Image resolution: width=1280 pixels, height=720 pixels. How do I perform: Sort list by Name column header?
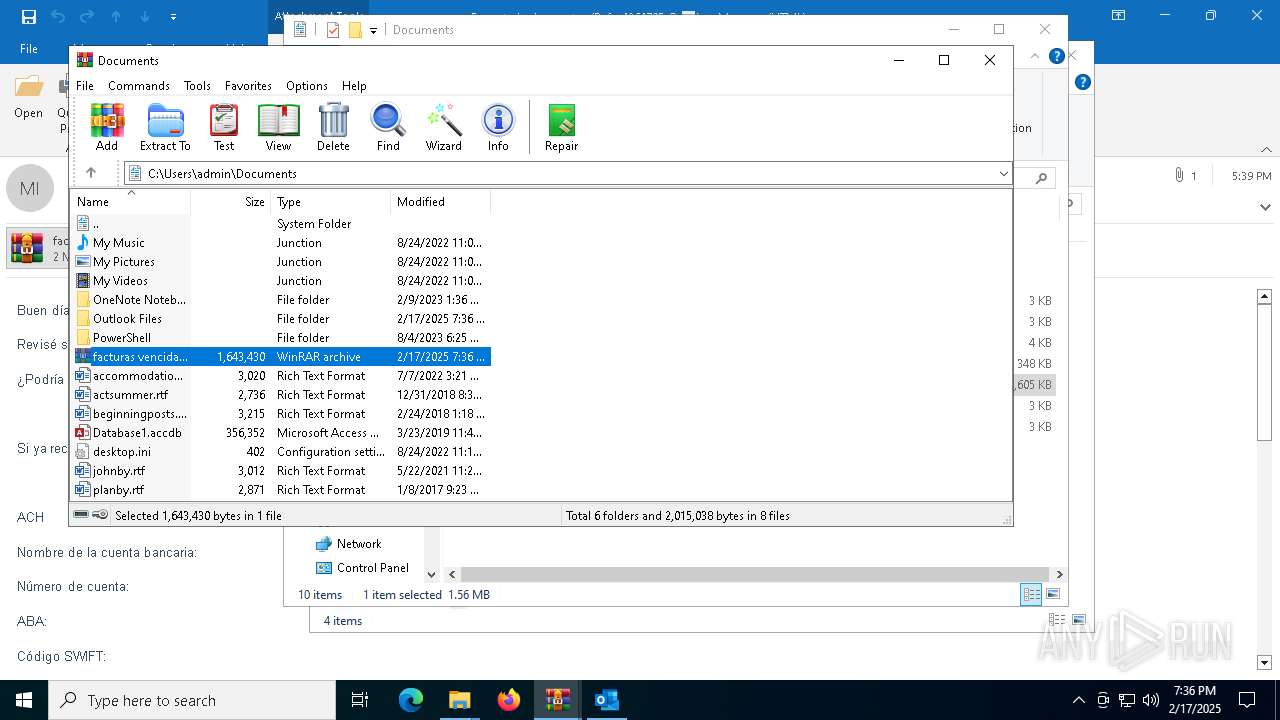pyautogui.click(x=130, y=202)
